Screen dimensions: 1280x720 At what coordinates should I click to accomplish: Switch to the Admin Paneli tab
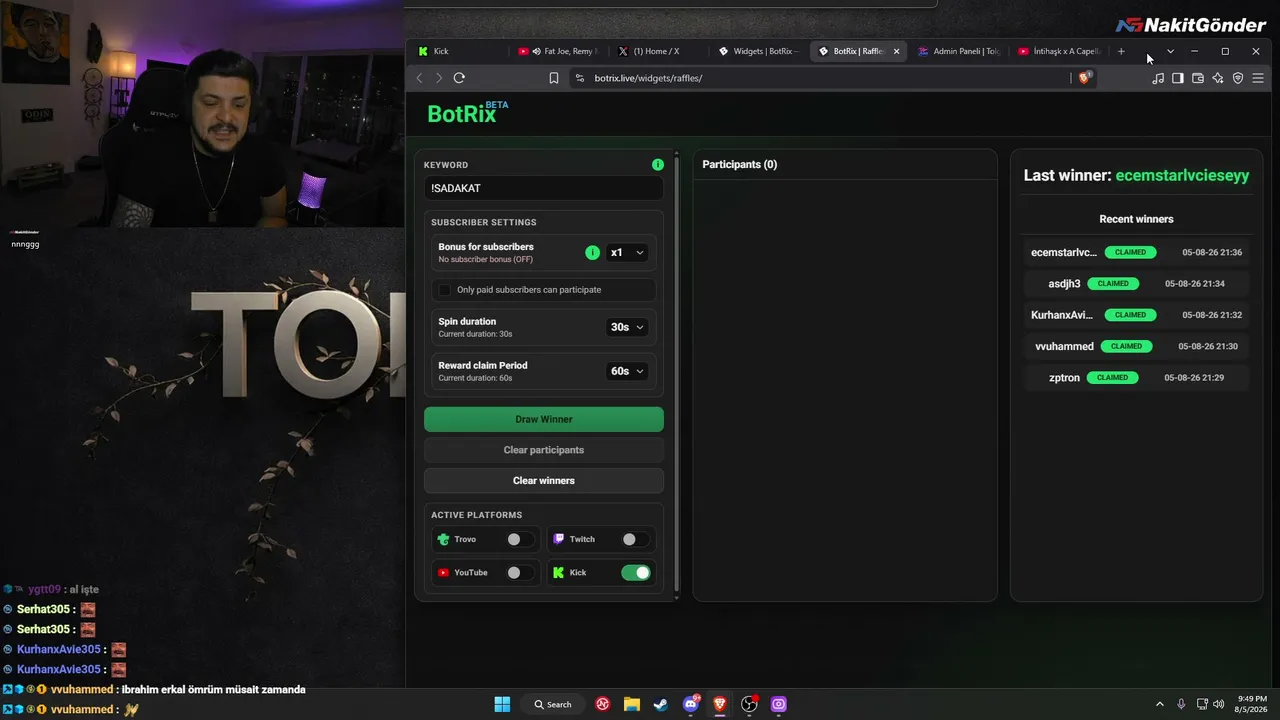pos(960,51)
